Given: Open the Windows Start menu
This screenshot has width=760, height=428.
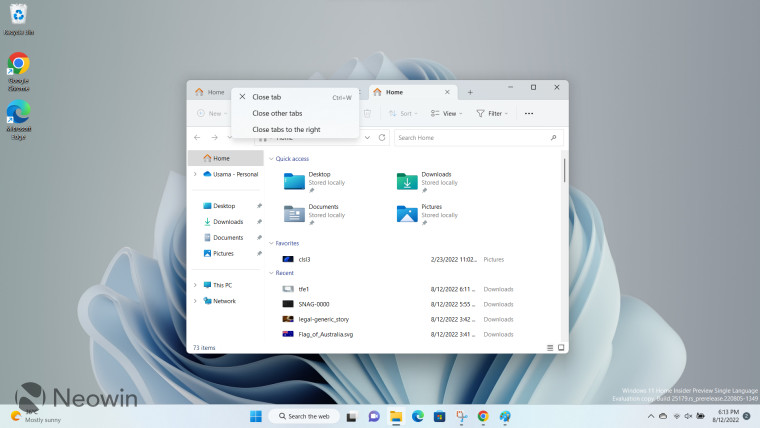Looking at the screenshot, I should (255, 416).
